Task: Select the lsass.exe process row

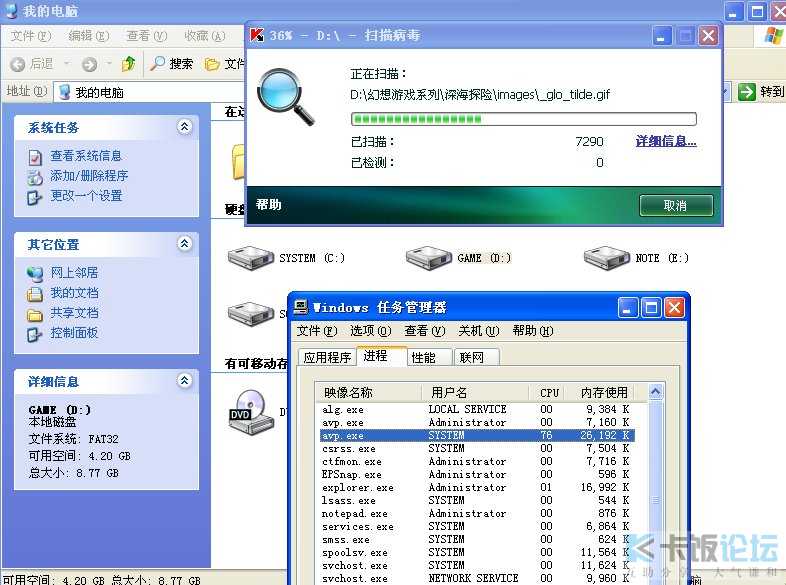Action: [x=476, y=501]
